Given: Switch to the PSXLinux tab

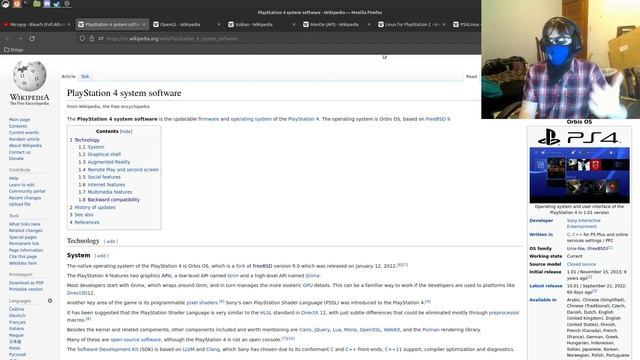Looking at the screenshot, I should click(466, 24).
